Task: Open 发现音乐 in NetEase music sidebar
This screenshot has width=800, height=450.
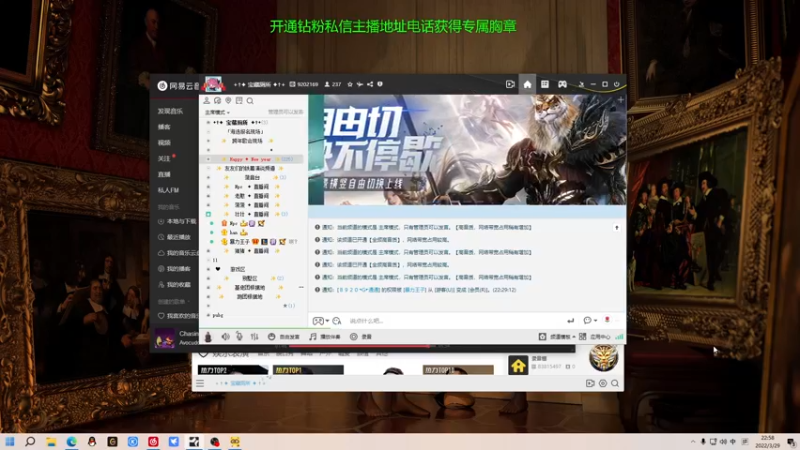Action: click(x=170, y=111)
